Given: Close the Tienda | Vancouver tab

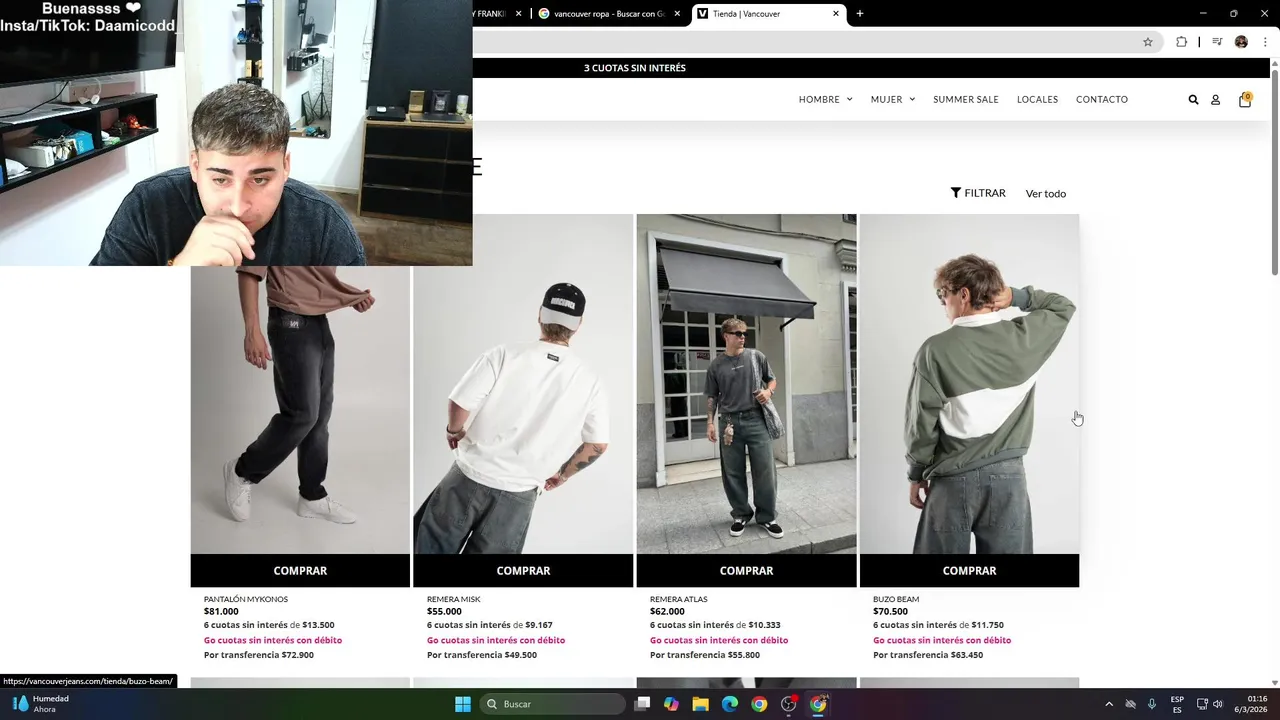Looking at the screenshot, I should tap(836, 14).
